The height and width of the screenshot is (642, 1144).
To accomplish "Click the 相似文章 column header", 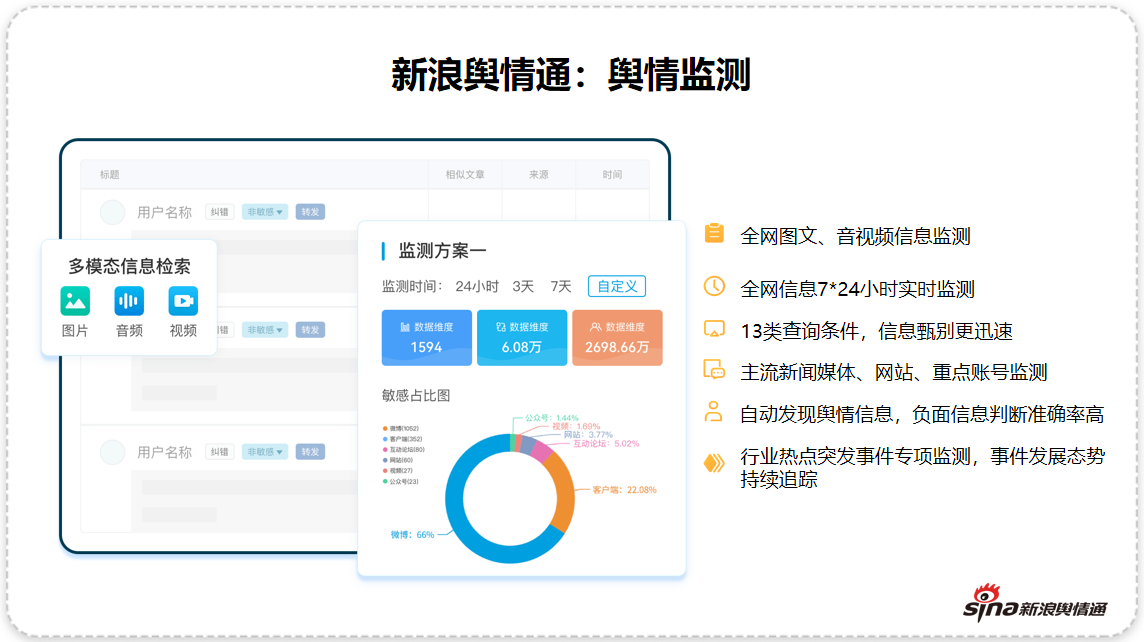I will (x=465, y=175).
